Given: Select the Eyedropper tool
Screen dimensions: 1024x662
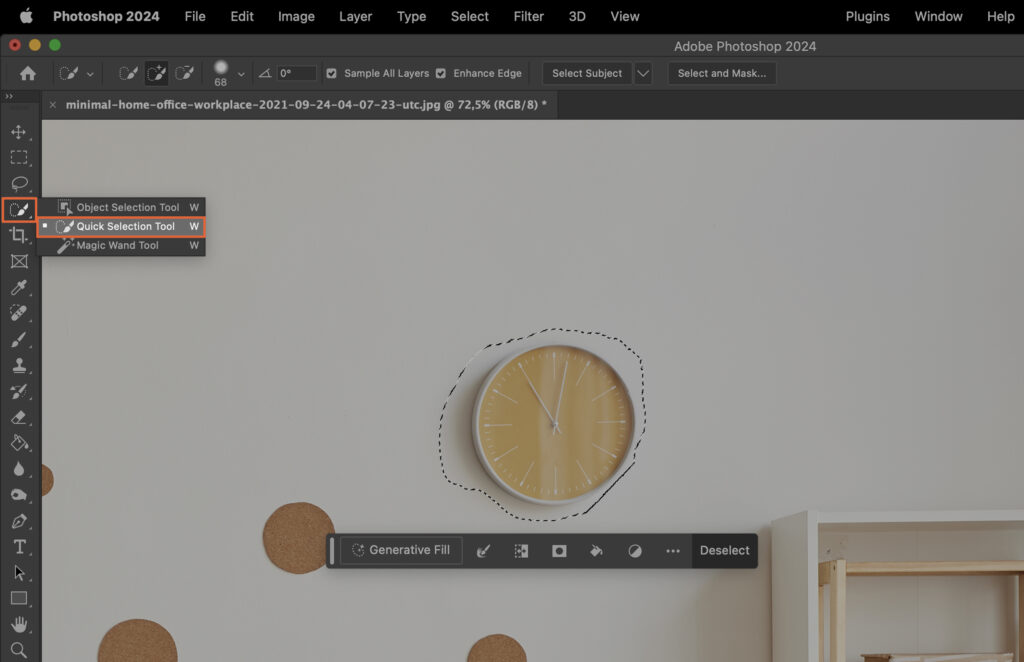Looking at the screenshot, I should coord(20,287).
